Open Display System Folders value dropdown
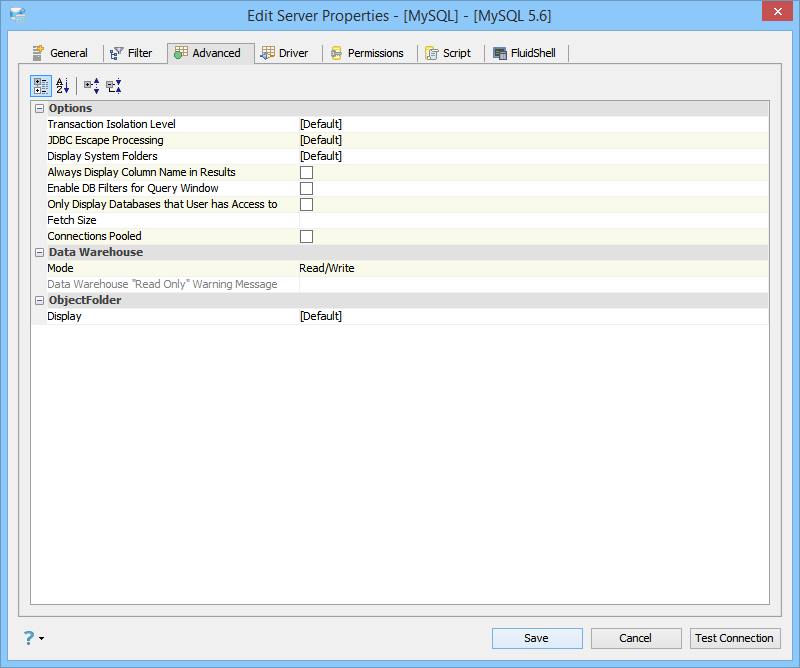 pyautogui.click(x=533, y=156)
